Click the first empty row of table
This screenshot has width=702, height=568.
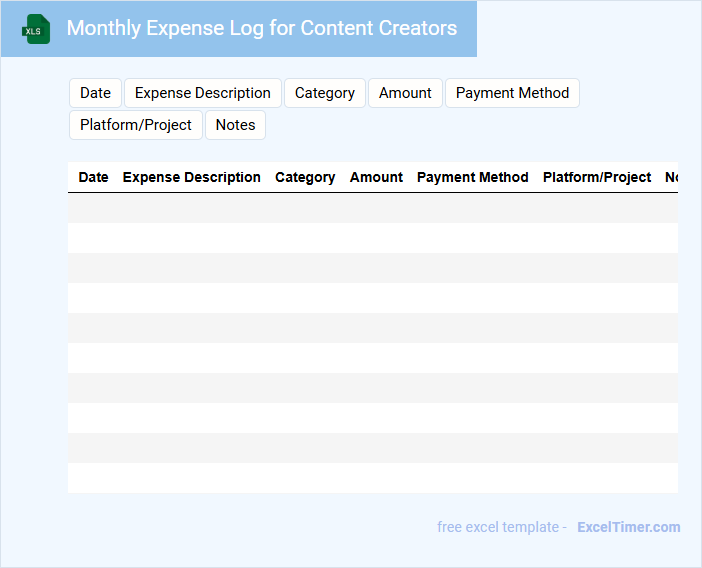tap(372, 208)
